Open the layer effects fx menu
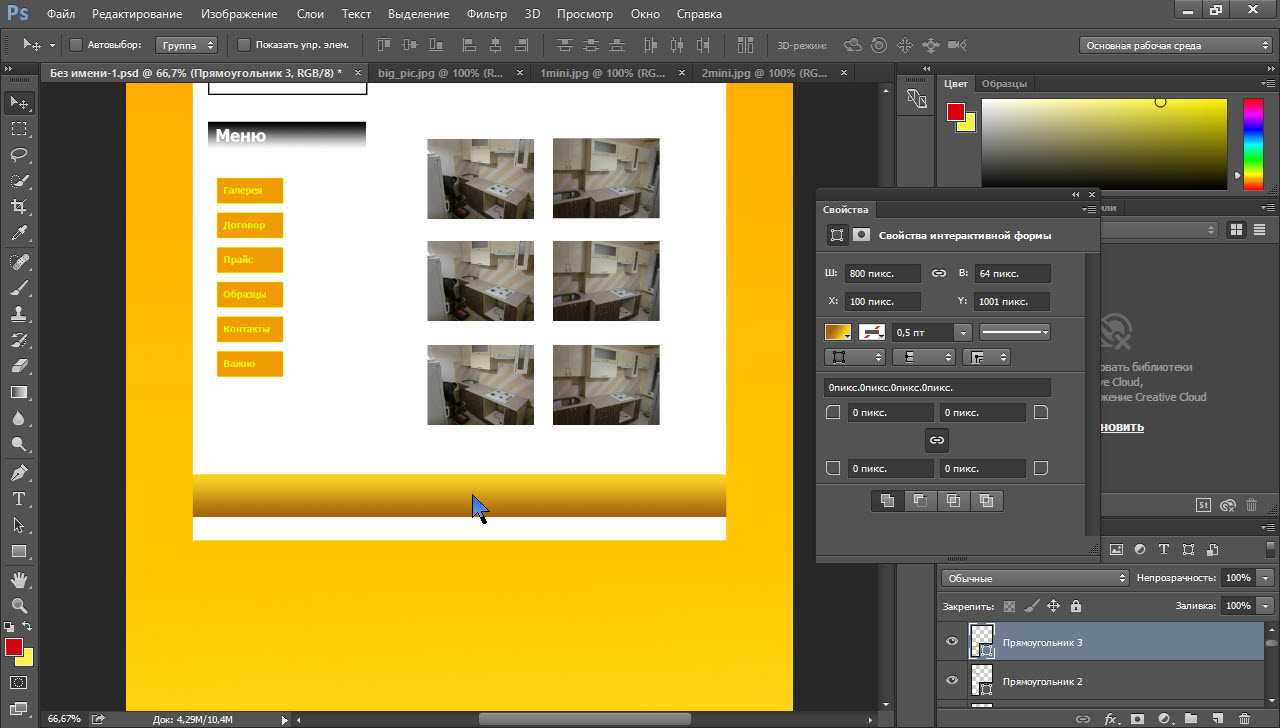This screenshot has width=1280, height=728. [1110, 718]
